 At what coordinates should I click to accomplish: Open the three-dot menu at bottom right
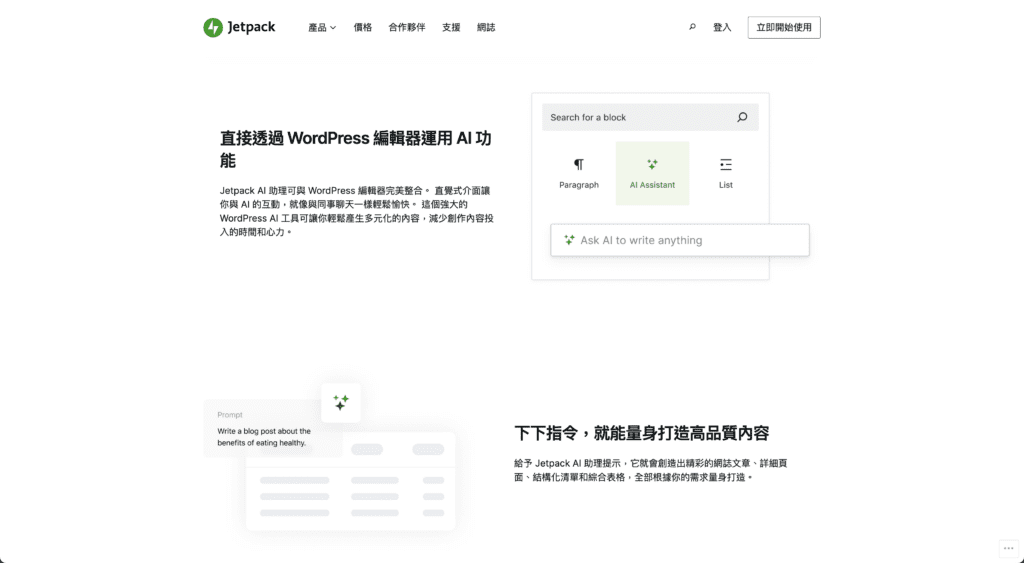coord(1008,547)
